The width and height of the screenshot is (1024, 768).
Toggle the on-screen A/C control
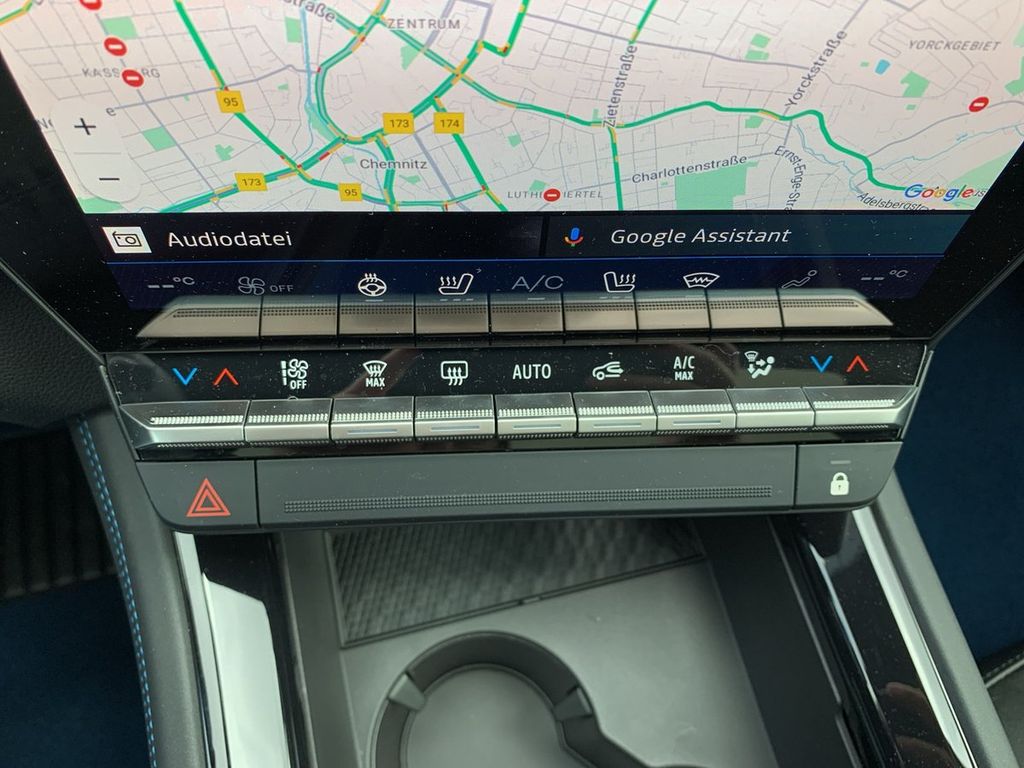click(x=537, y=283)
